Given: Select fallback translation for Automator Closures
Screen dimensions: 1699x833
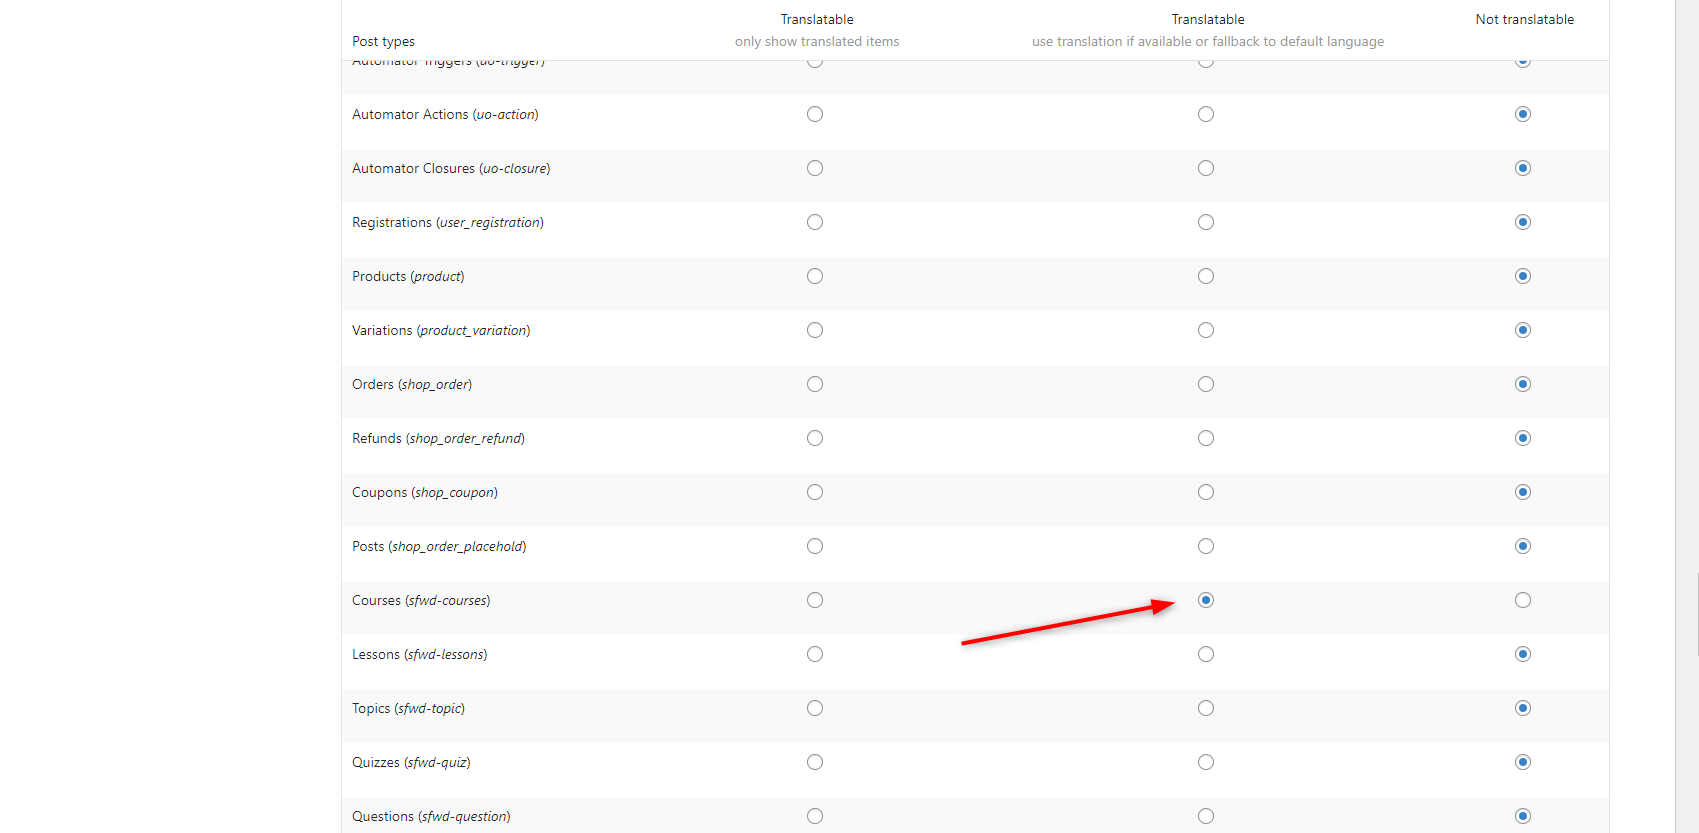Looking at the screenshot, I should pyautogui.click(x=1206, y=168).
